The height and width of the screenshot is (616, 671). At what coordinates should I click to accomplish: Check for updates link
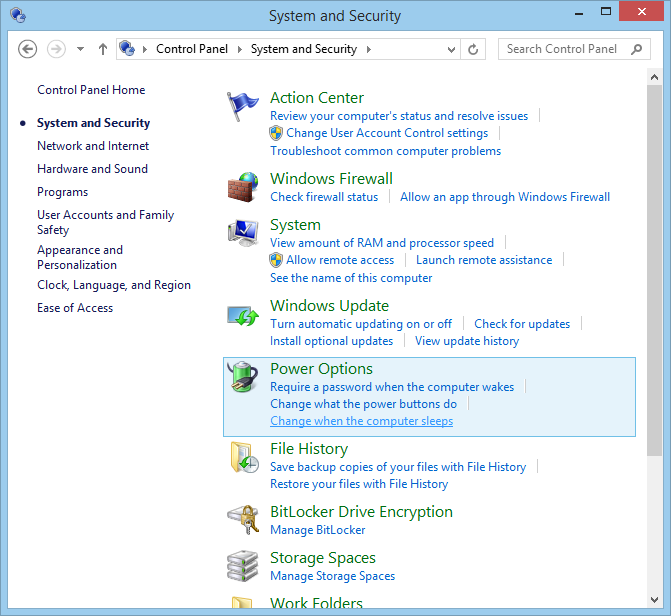[x=522, y=324]
